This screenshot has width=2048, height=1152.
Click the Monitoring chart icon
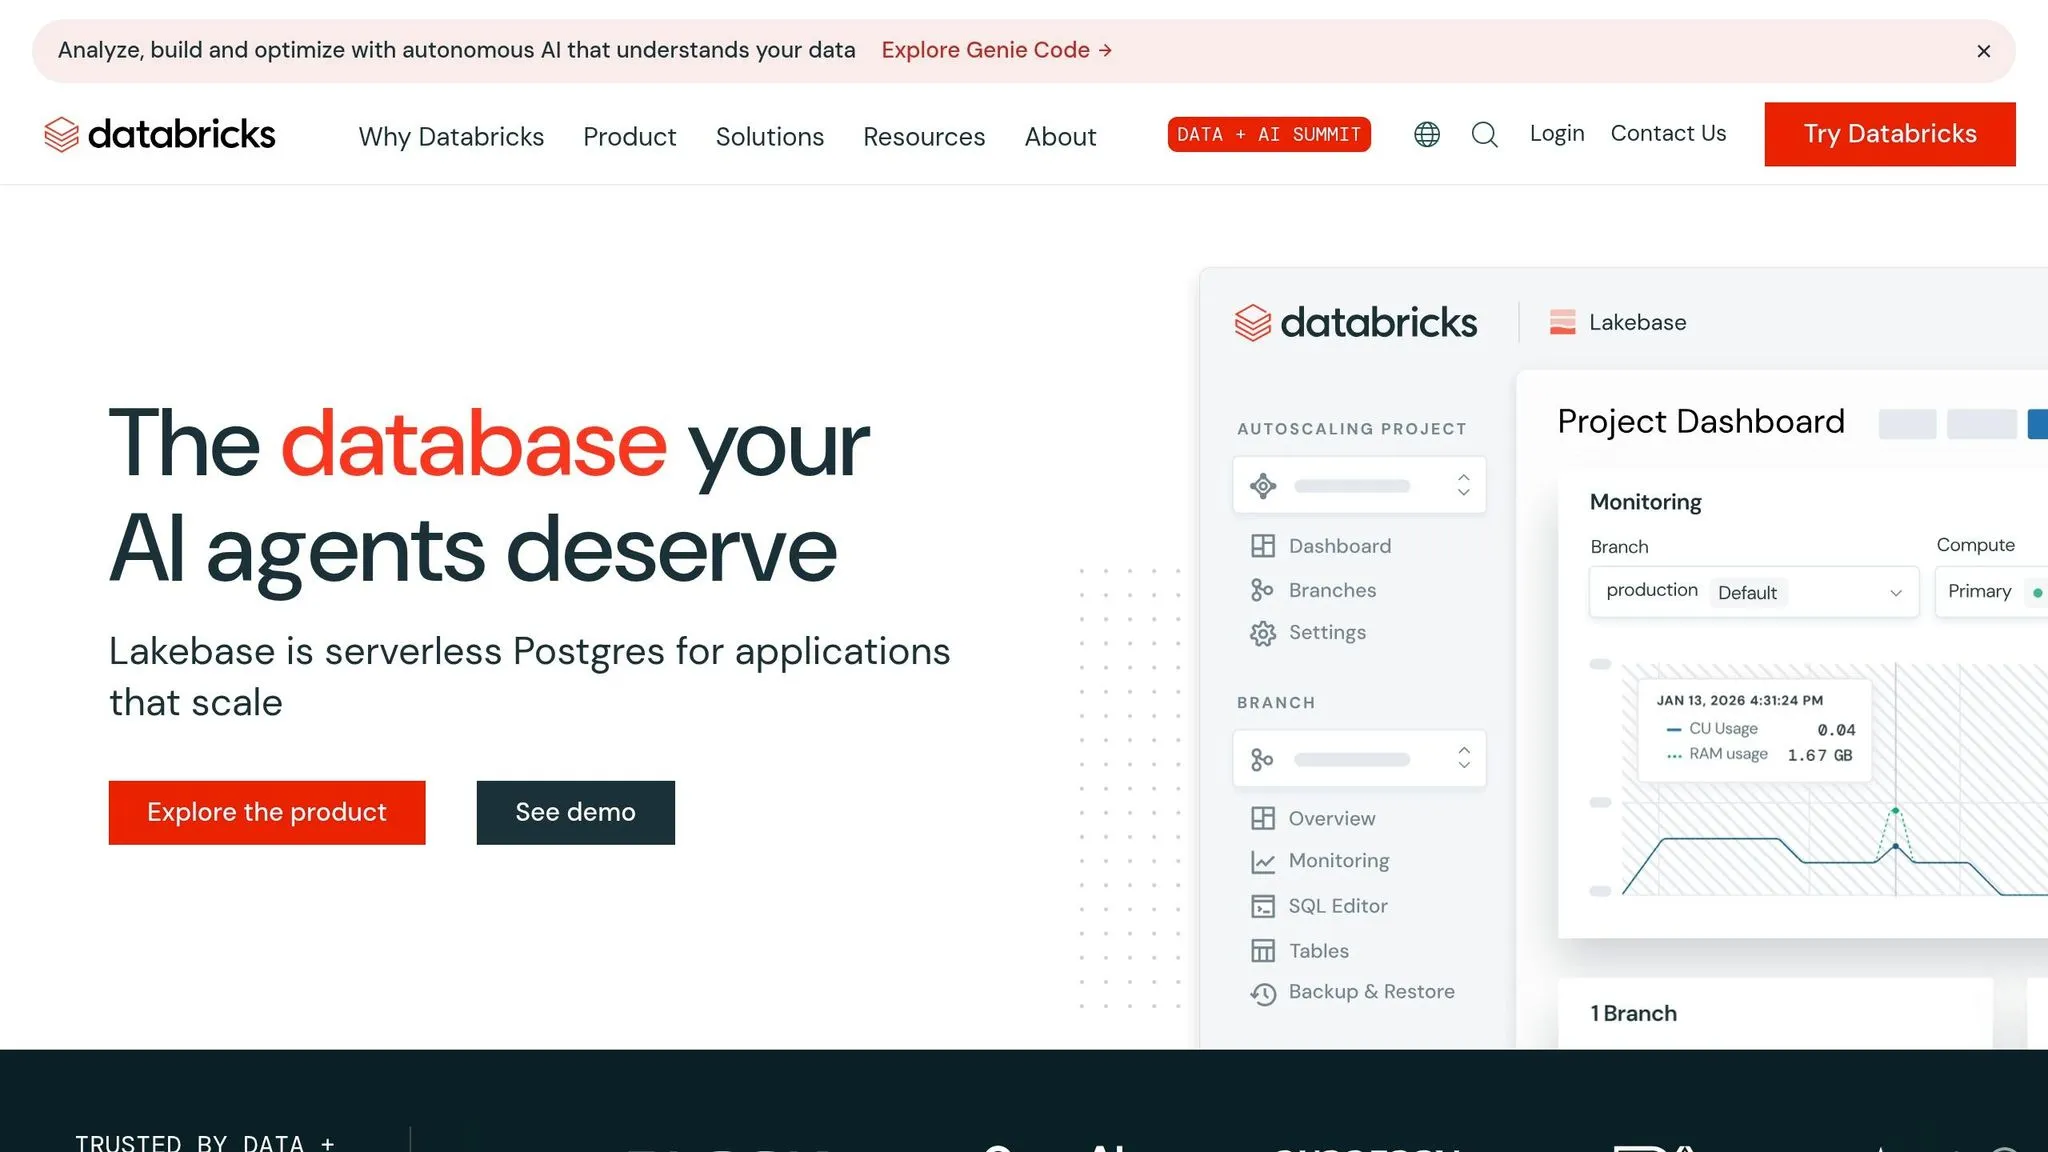pos(1263,861)
